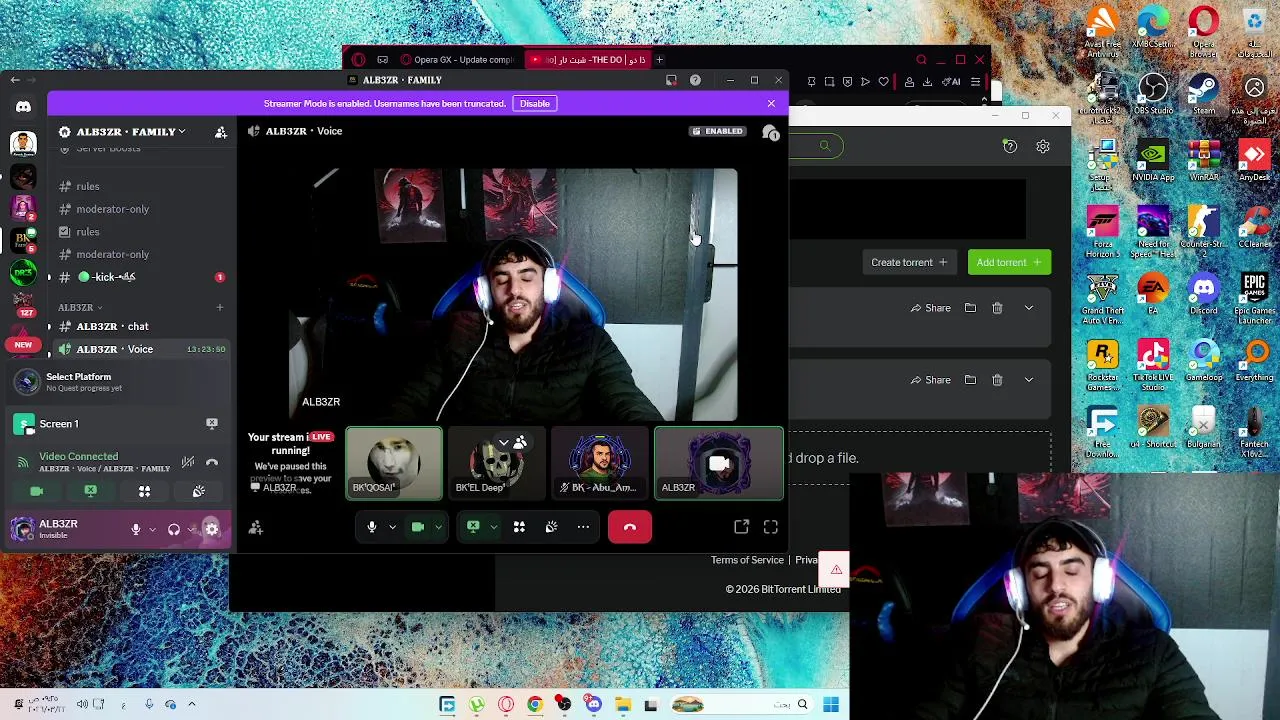This screenshot has width=1280, height=720.
Task: Disconnect with the red hang-up button
Action: tap(630, 527)
